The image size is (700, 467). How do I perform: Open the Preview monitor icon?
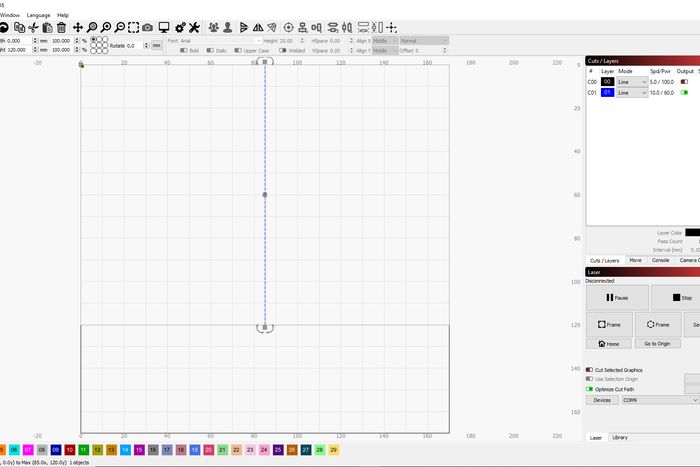164,27
